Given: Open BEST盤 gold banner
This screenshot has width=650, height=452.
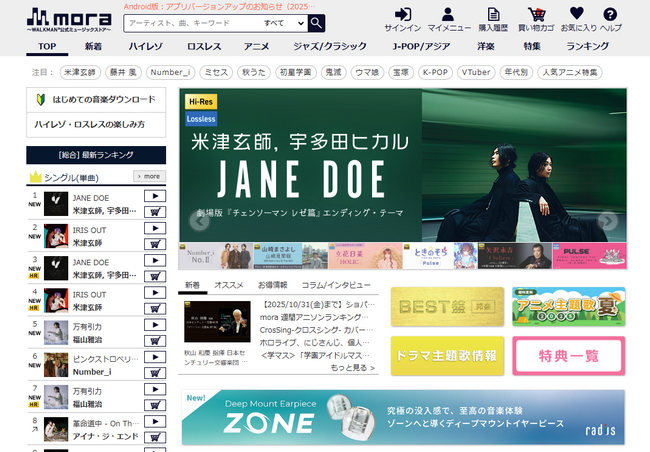Looking at the screenshot, I should point(447,307).
